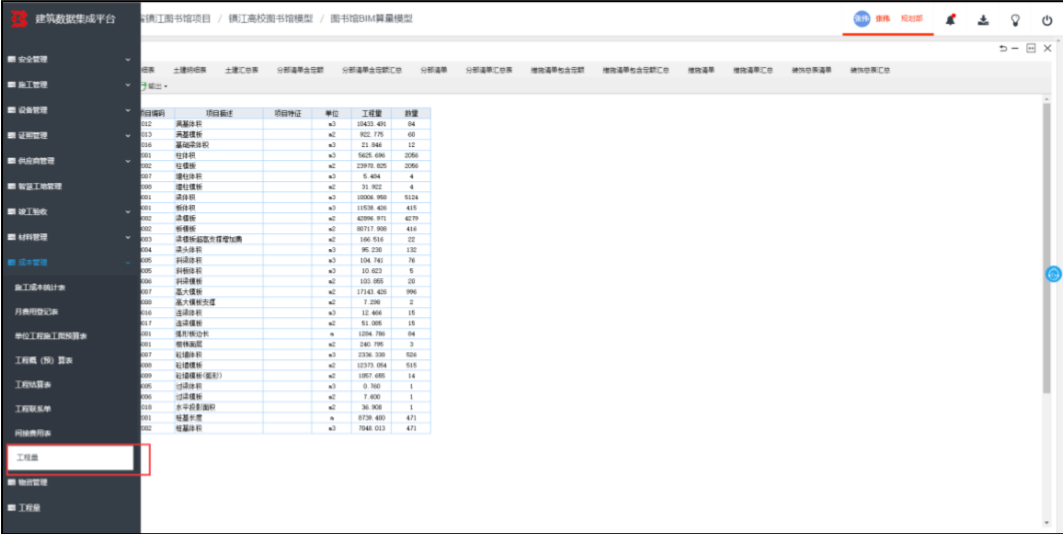Switch to the 土建汇总表 tab
Image resolution: width=1063 pixels, height=534 pixels.
click(x=241, y=70)
